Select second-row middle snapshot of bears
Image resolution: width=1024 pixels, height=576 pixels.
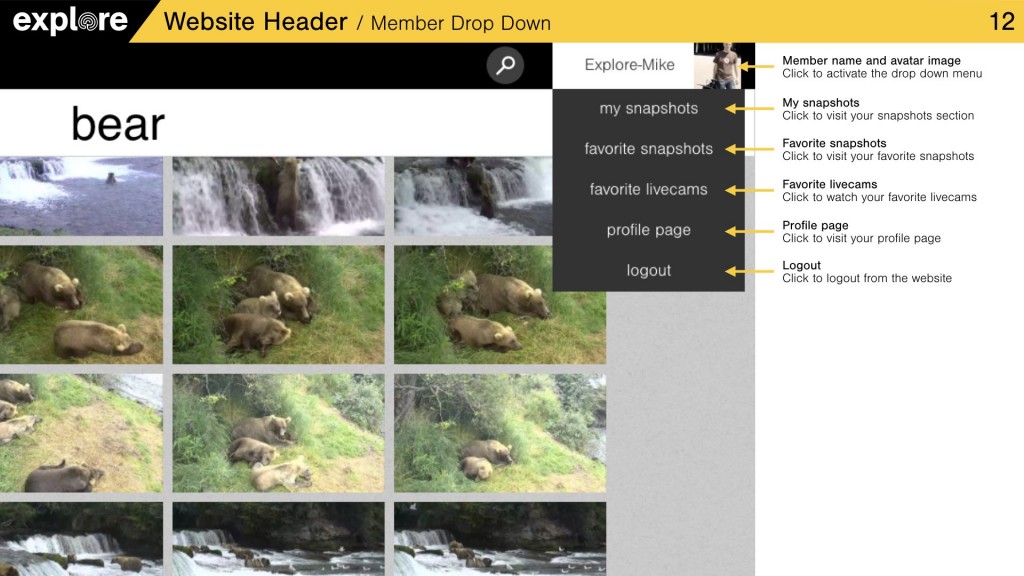[x=278, y=305]
